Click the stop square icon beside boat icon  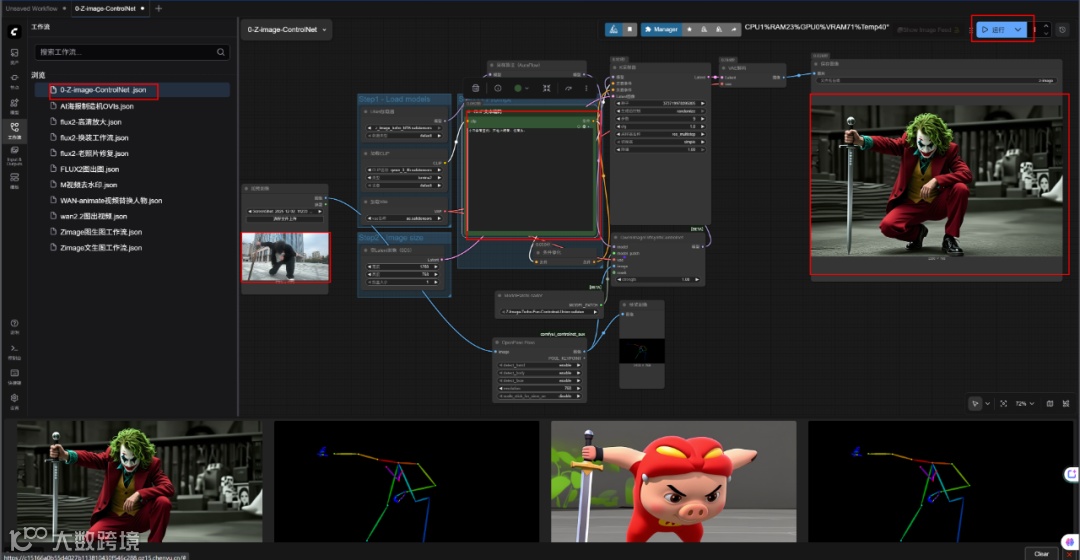tap(630, 29)
